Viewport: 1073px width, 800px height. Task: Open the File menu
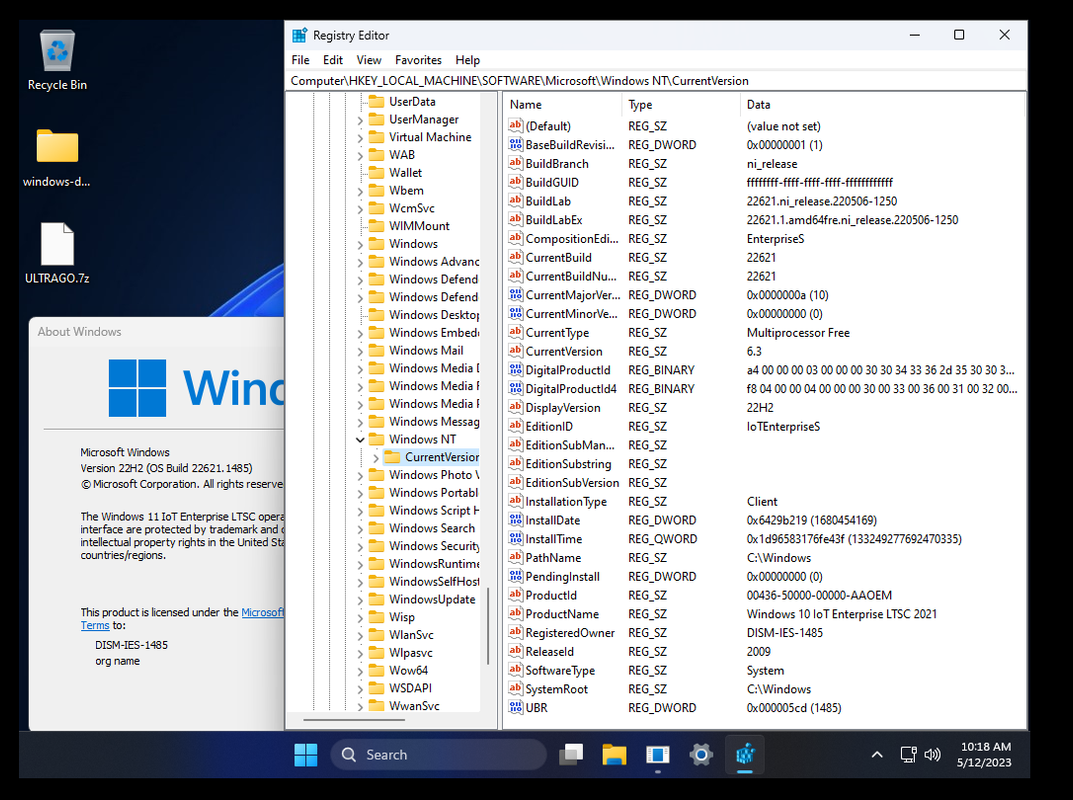(x=300, y=60)
